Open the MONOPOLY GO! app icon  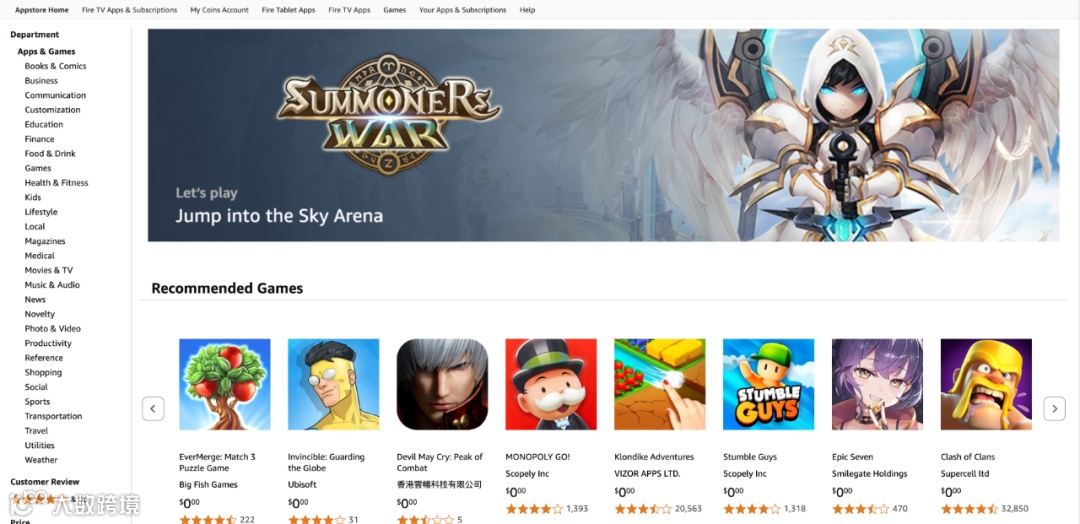pyautogui.click(x=551, y=384)
